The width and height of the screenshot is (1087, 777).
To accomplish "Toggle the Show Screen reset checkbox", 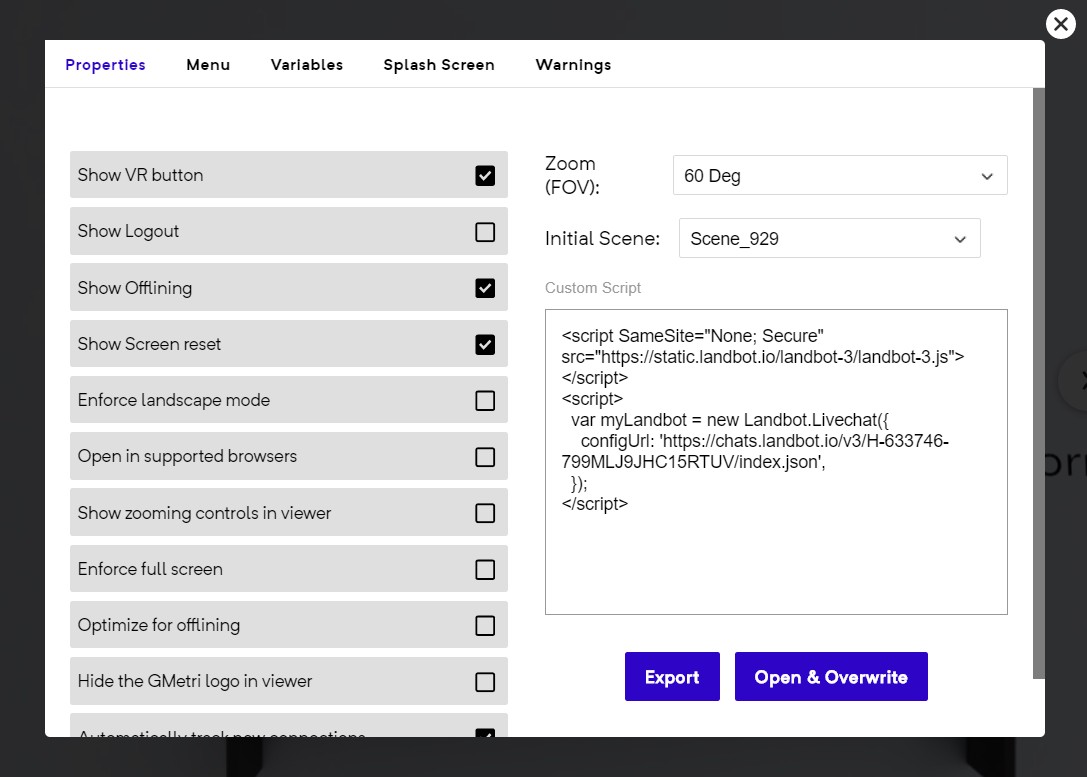I will [x=485, y=345].
